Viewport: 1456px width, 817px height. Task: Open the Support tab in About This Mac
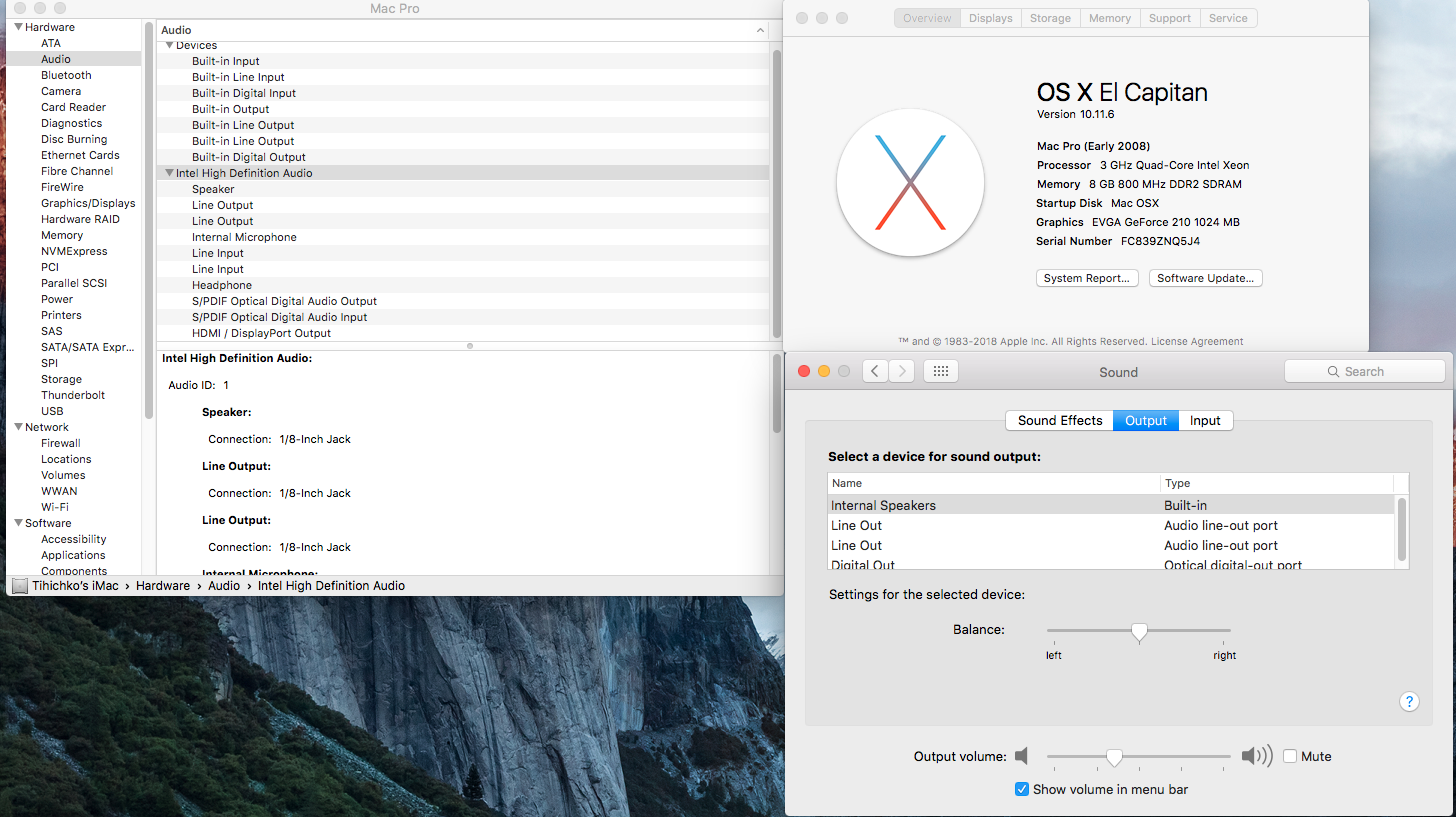(x=1170, y=18)
